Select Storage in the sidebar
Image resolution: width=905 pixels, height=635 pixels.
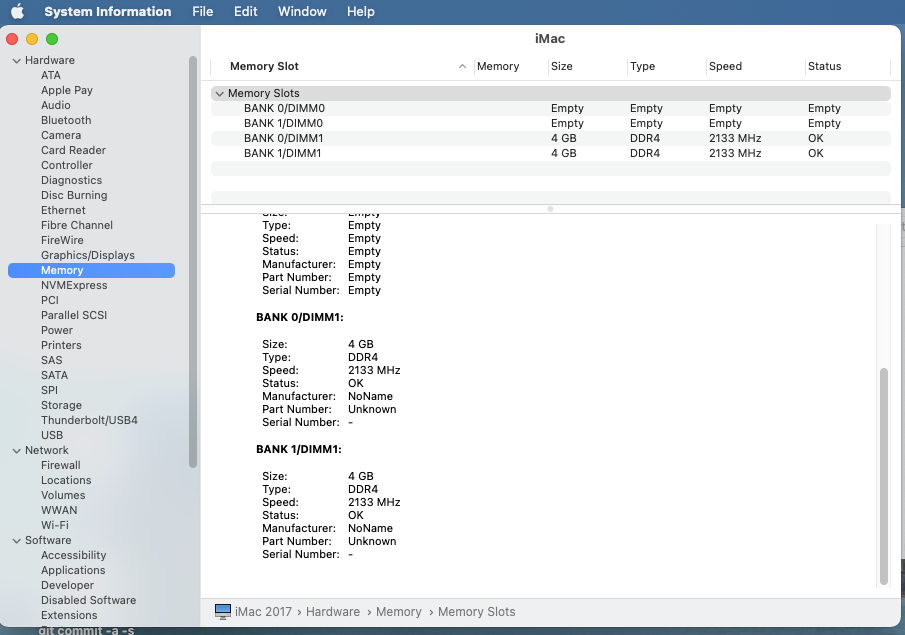click(62, 406)
